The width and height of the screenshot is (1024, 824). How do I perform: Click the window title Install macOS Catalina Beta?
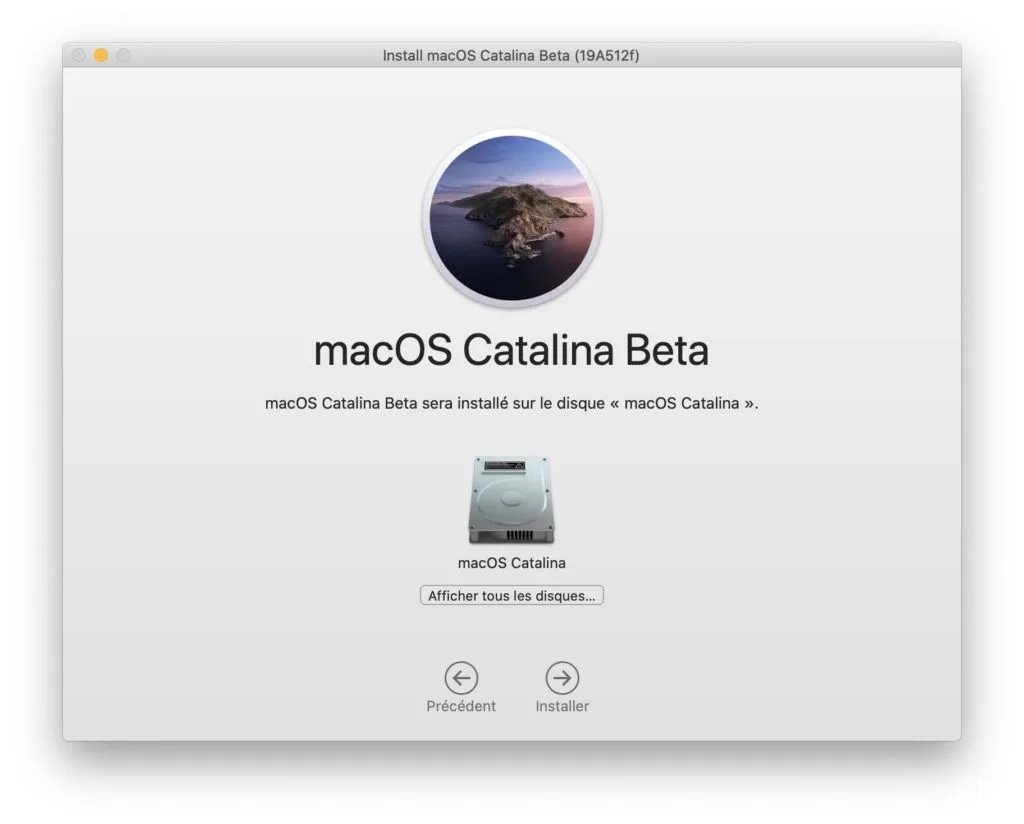[511, 56]
